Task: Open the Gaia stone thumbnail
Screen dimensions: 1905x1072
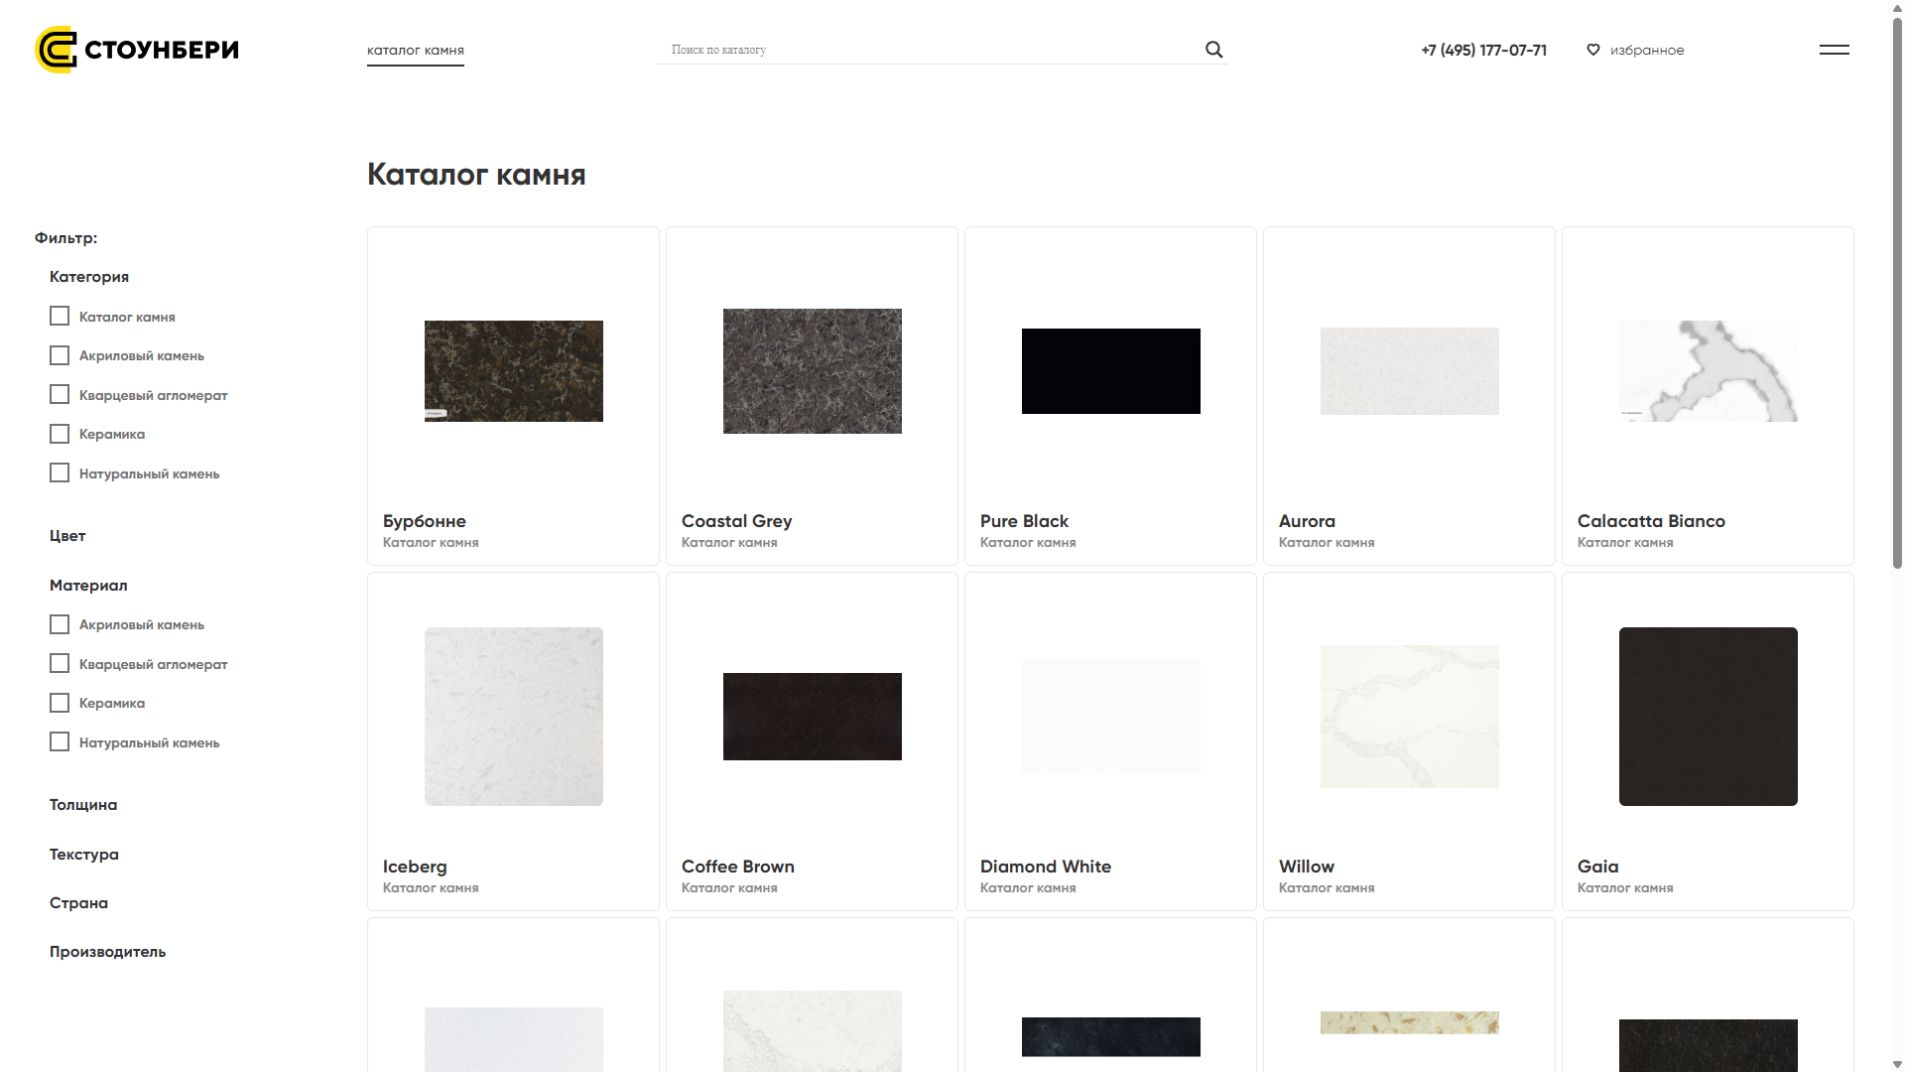Action: click(x=1707, y=716)
